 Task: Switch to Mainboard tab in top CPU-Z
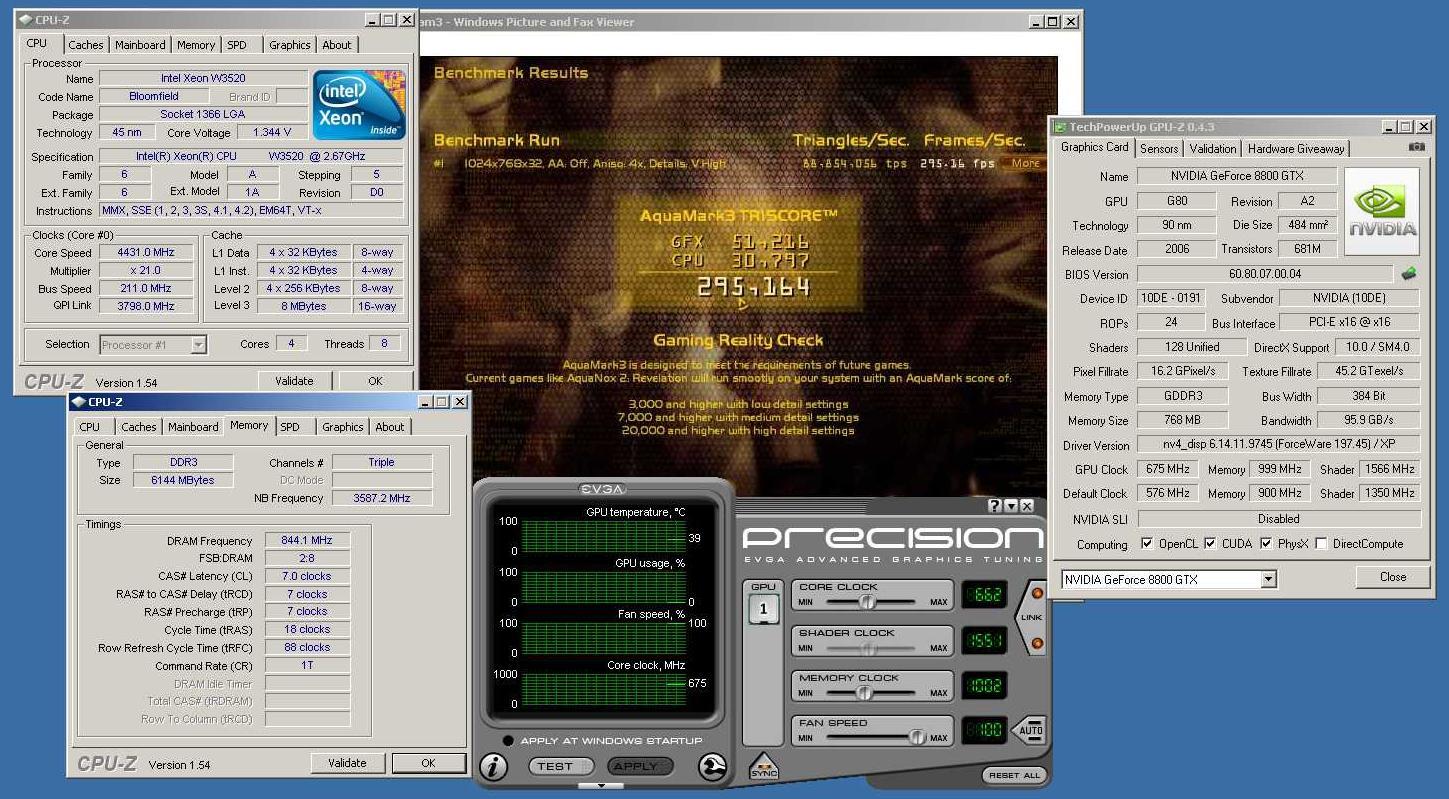[x=140, y=45]
